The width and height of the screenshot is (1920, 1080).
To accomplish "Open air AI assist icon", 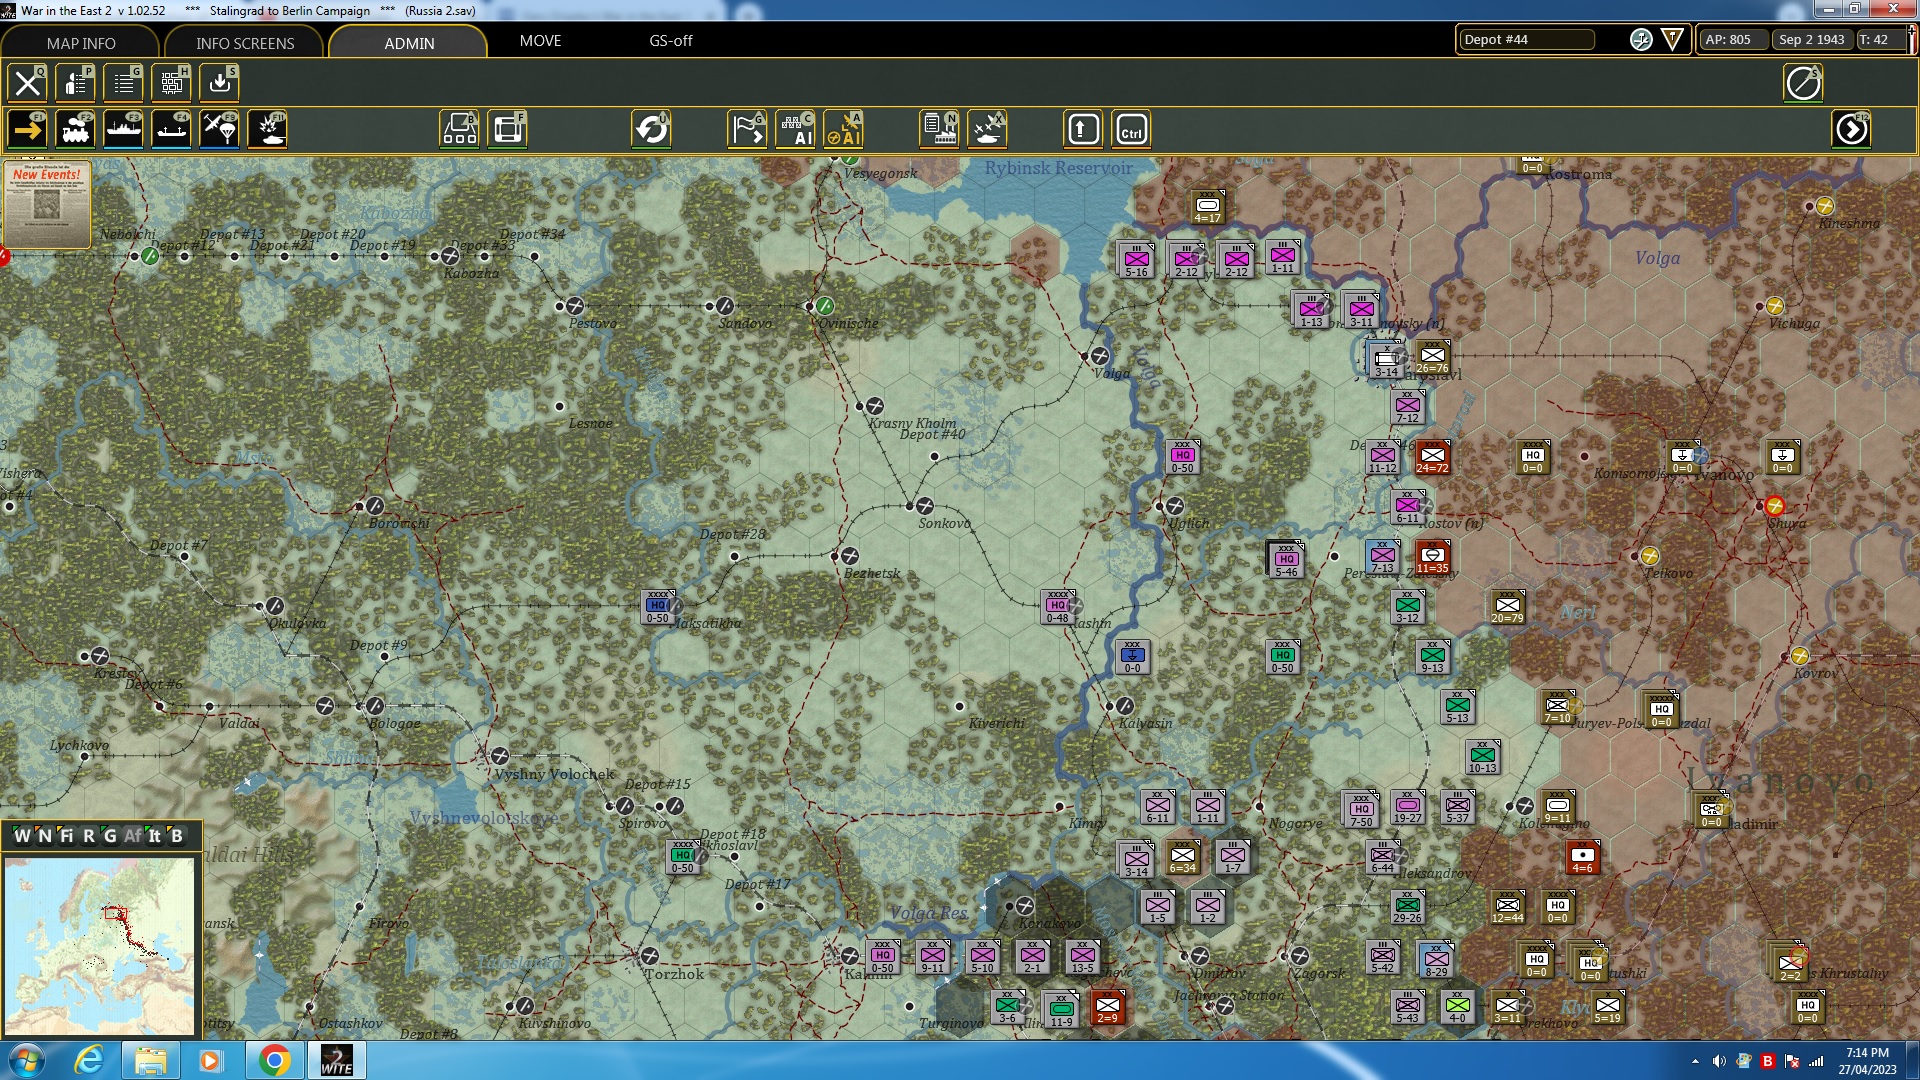I will pyautogui.click(x=845, y=130).
